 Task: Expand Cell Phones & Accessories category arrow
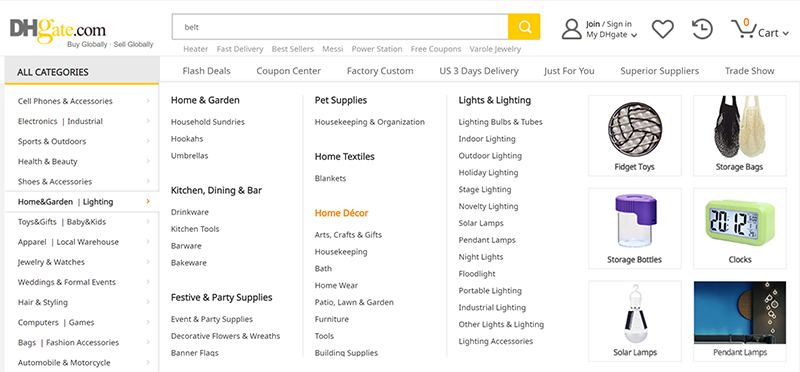tap(148, 101)
